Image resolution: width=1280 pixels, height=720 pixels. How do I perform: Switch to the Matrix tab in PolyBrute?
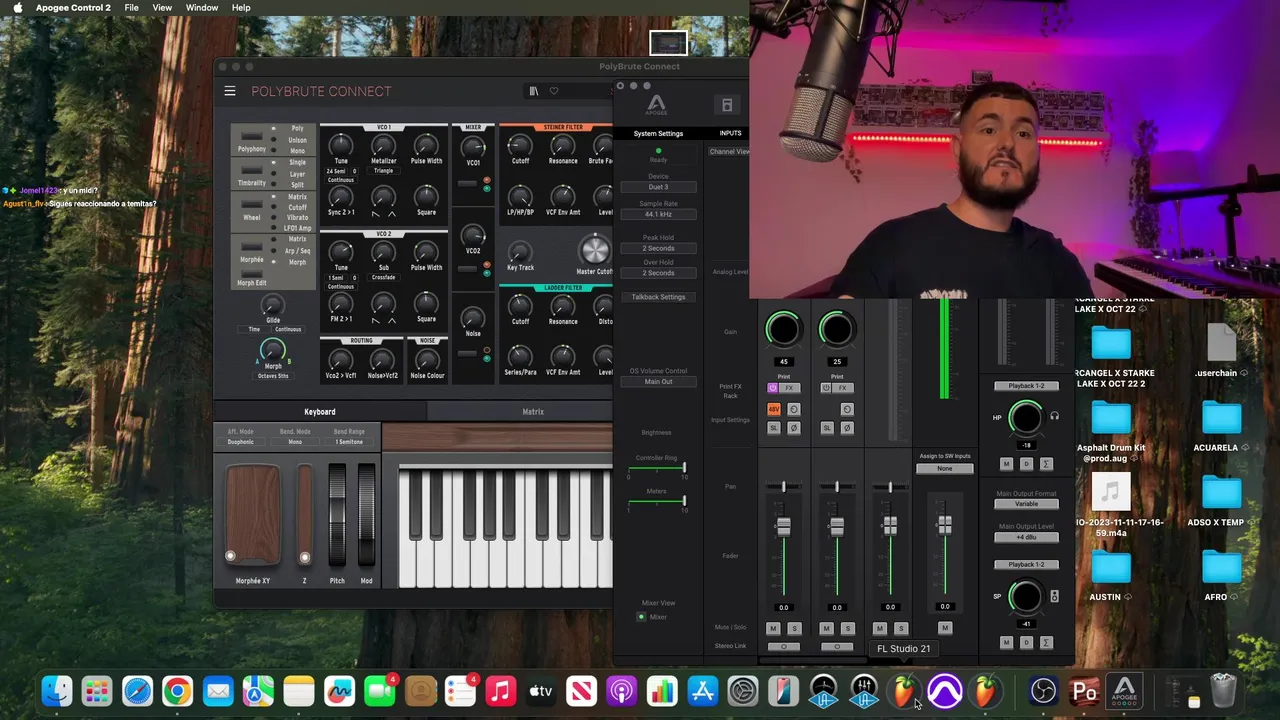coord(533,412)
